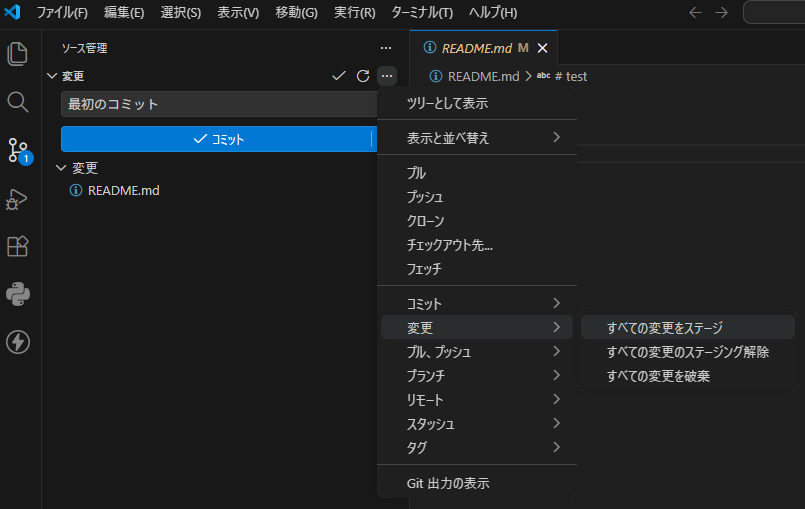Choose すべての変更を破棄 menu entry
Viewport: 805px width, 509px height.
point(658,376)
